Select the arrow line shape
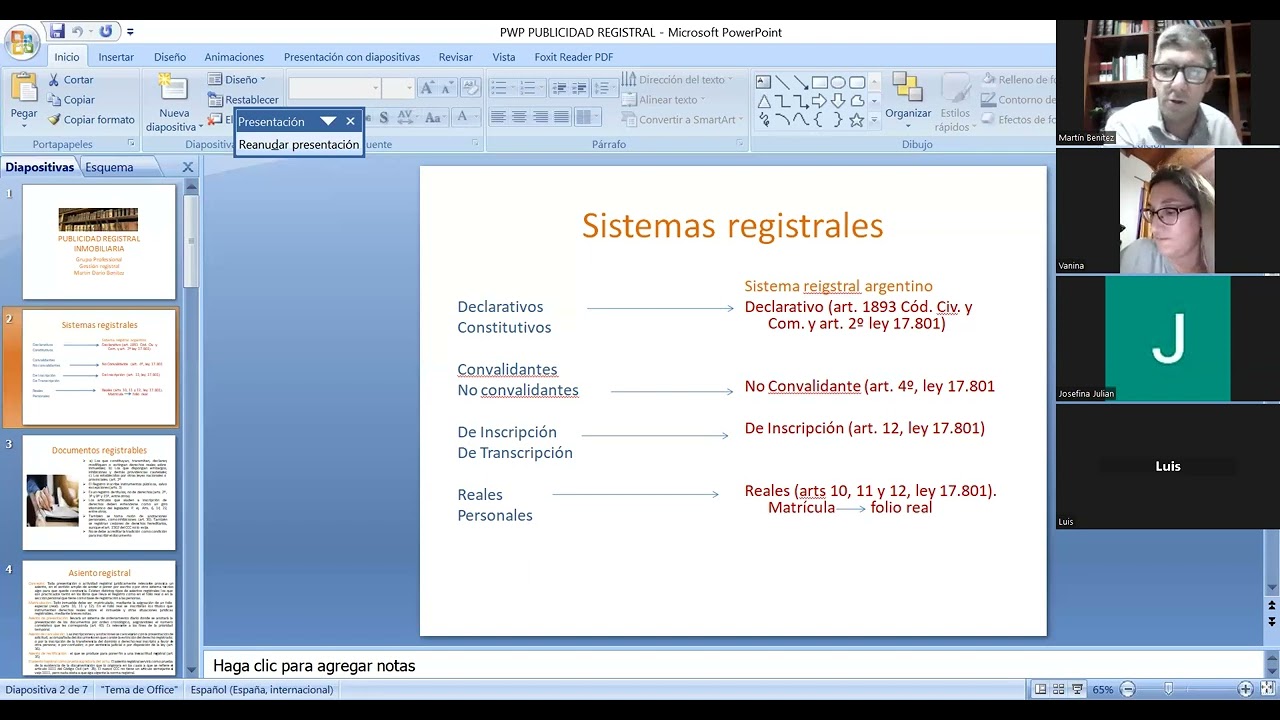The image size is (1280, 720). pyautogui.click(x=800, y=82)
